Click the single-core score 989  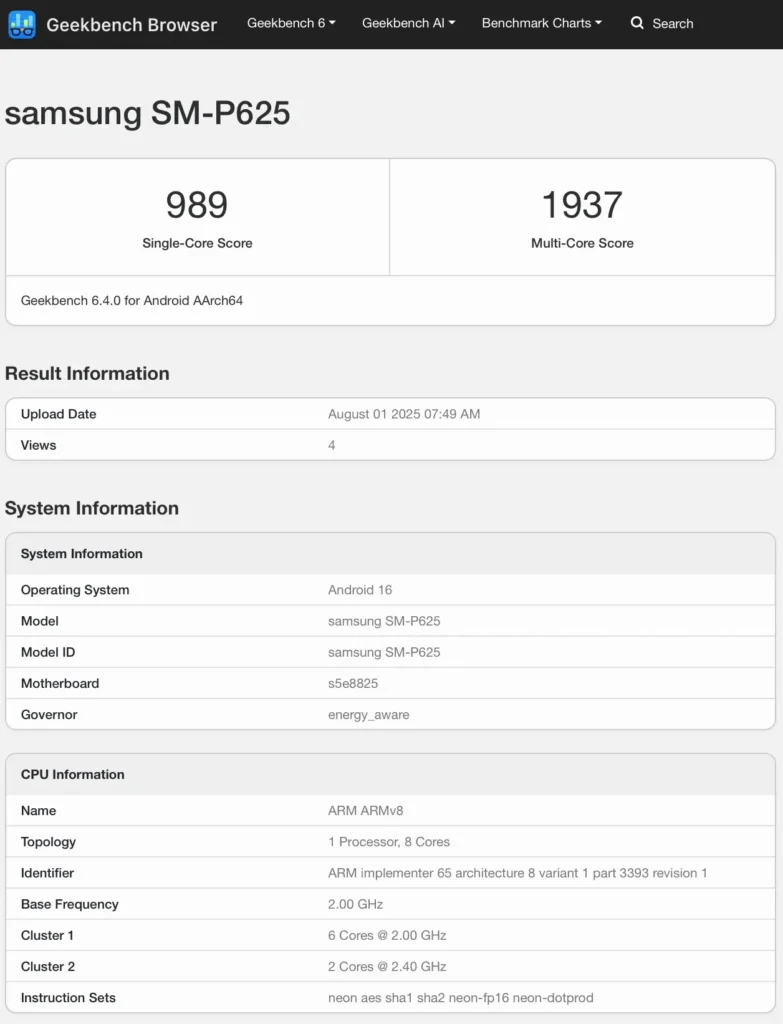tap(197, 204)
